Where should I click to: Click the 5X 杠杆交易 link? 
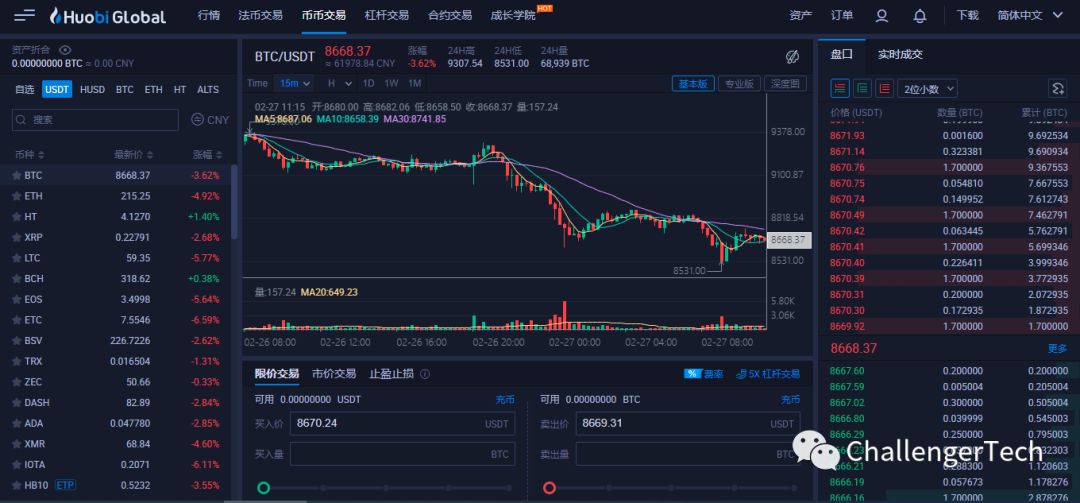(768, 374)
